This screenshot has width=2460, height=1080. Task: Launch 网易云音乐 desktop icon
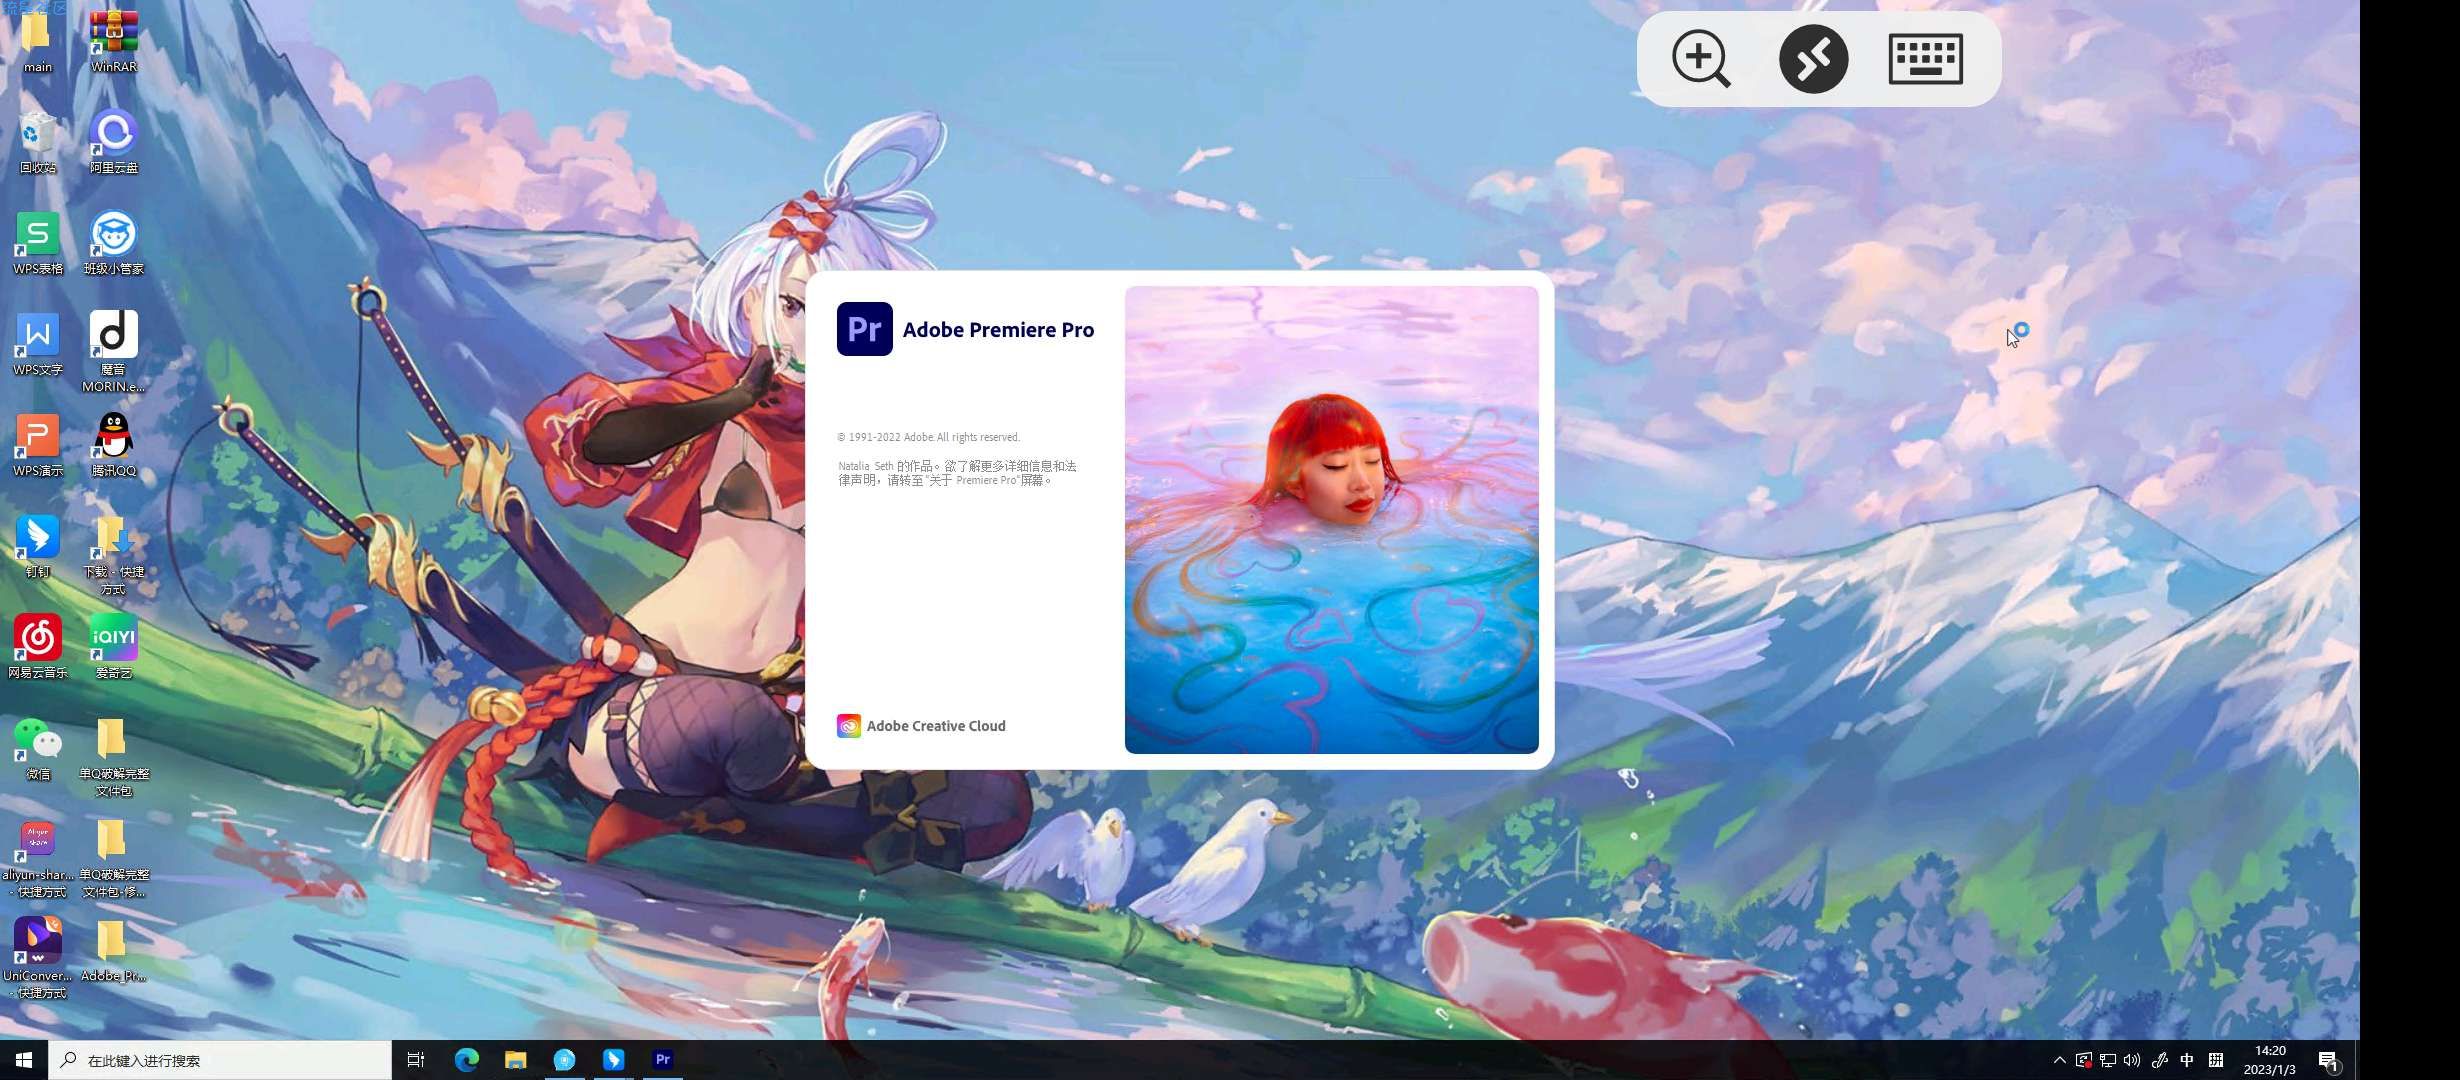[x=37, y=646]
